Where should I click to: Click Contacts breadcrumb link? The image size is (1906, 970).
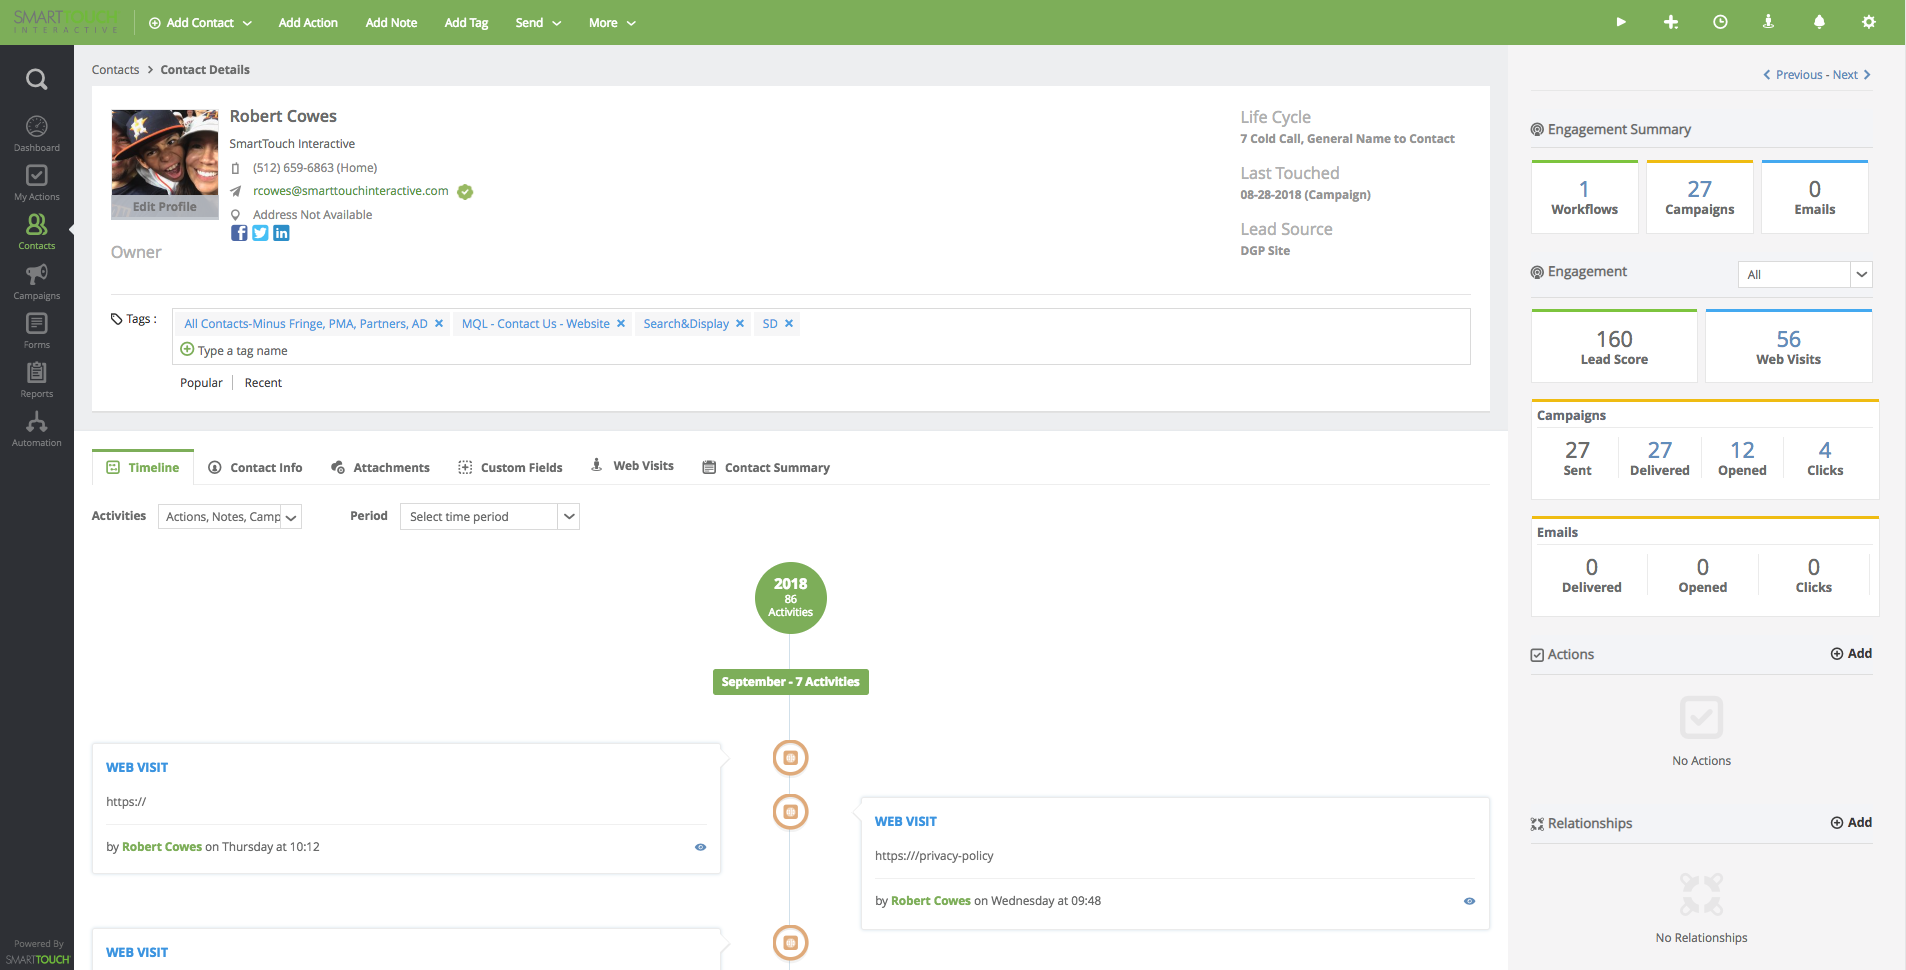pos(115,70)
